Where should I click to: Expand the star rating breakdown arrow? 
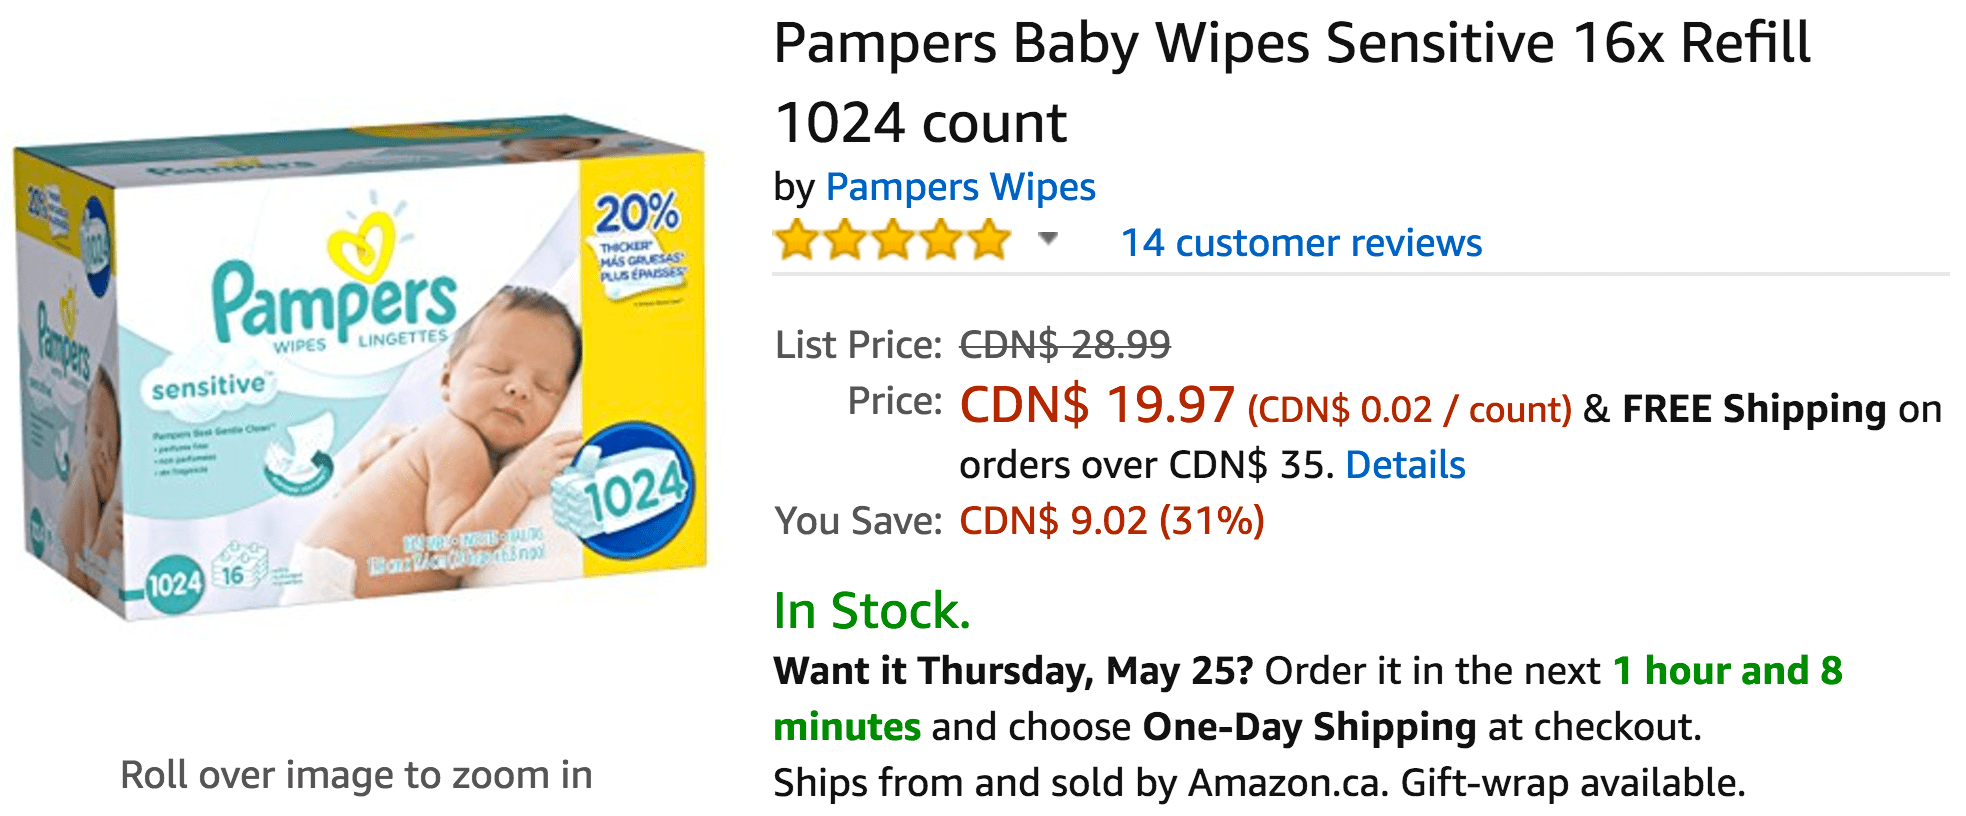1047,238
